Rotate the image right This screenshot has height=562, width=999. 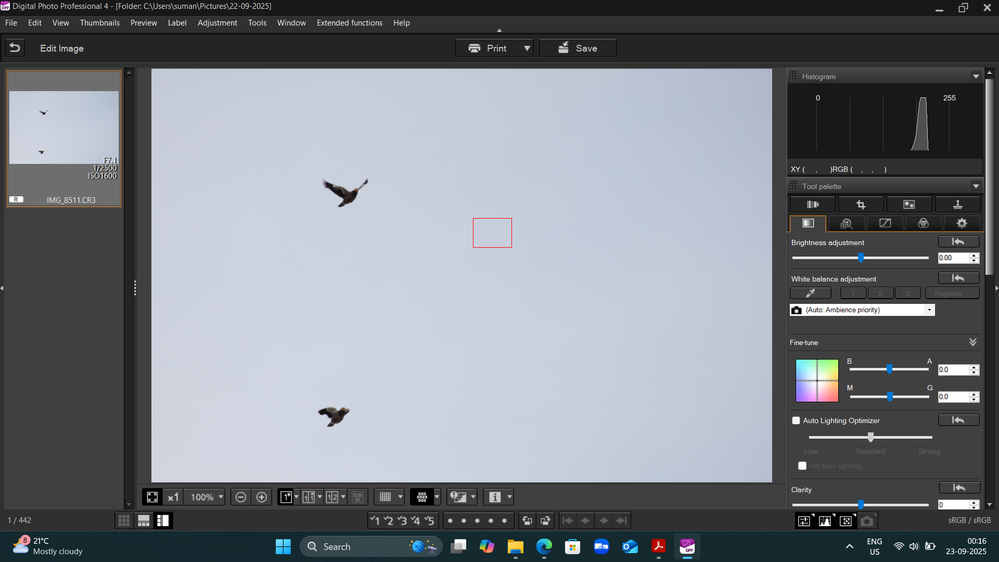pyautogui.click(x=545, y=521)
